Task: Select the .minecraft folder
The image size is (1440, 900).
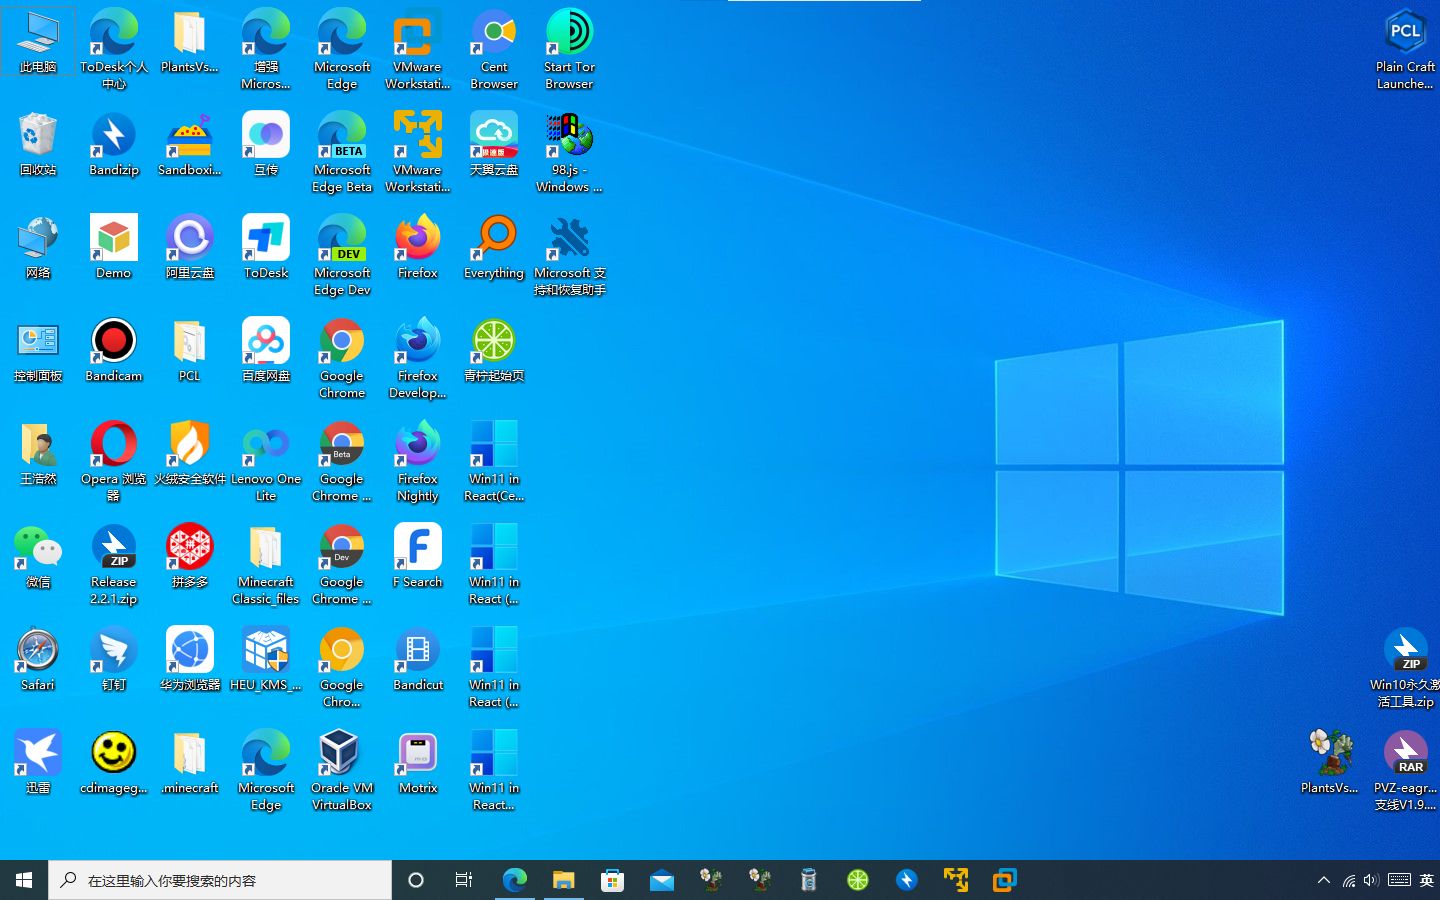Action: (x=190, y=763)
